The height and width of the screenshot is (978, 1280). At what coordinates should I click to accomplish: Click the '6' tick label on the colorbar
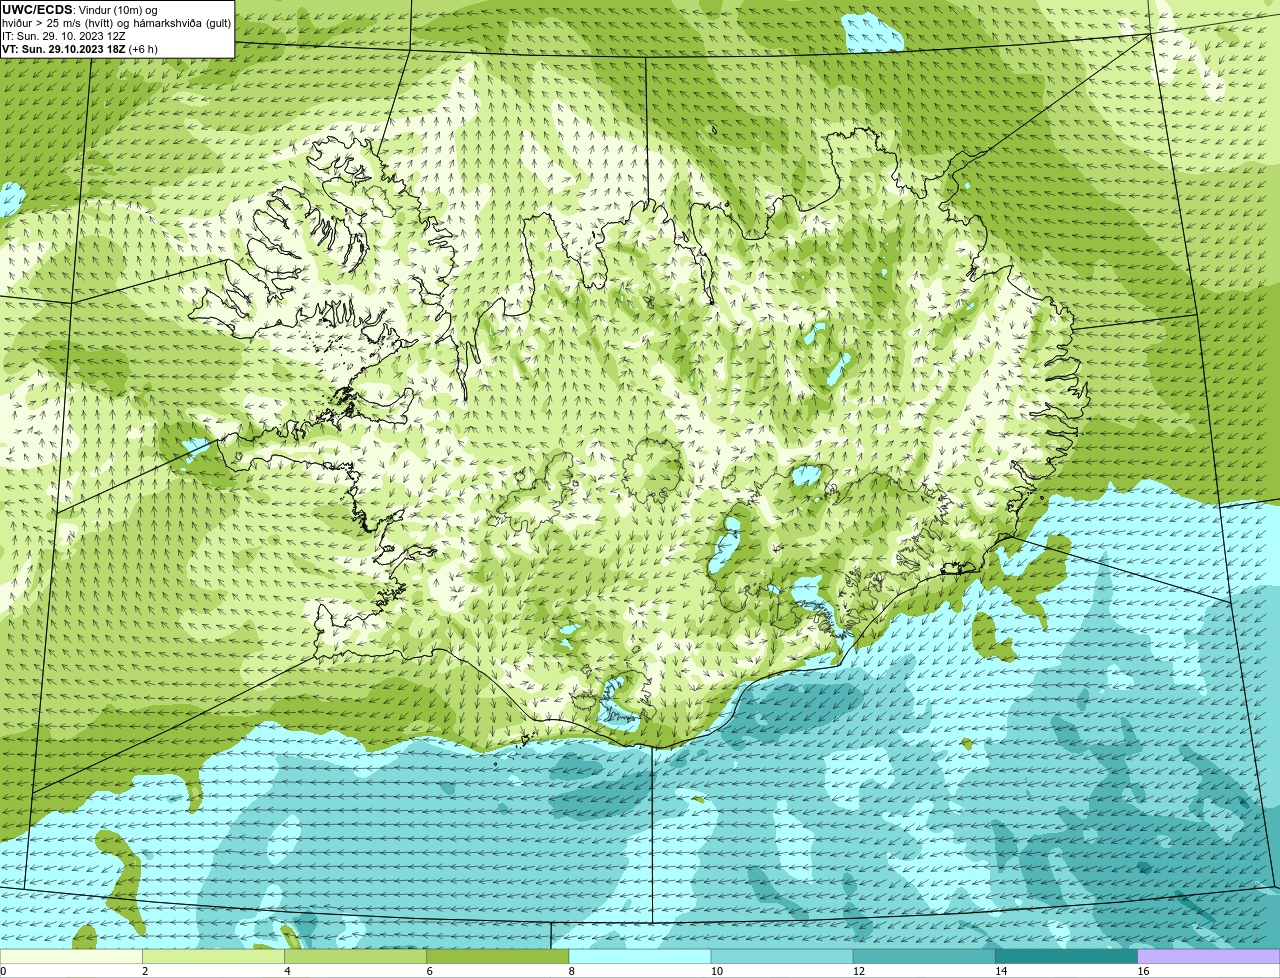(430, 971)
